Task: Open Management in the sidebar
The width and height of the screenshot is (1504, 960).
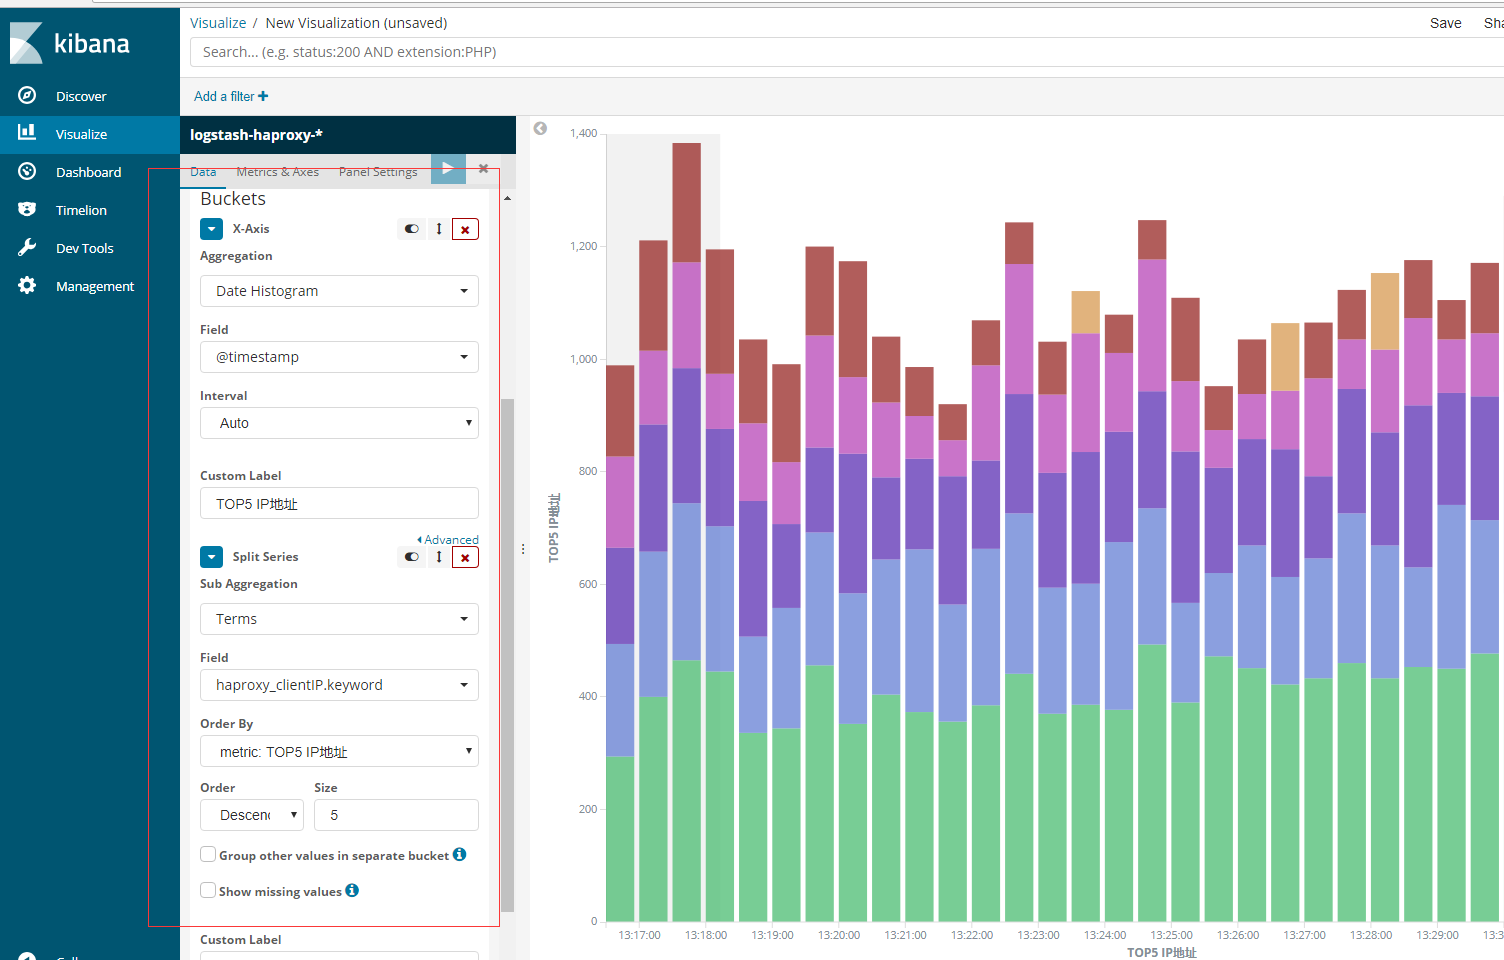Action: coord(95,286)
